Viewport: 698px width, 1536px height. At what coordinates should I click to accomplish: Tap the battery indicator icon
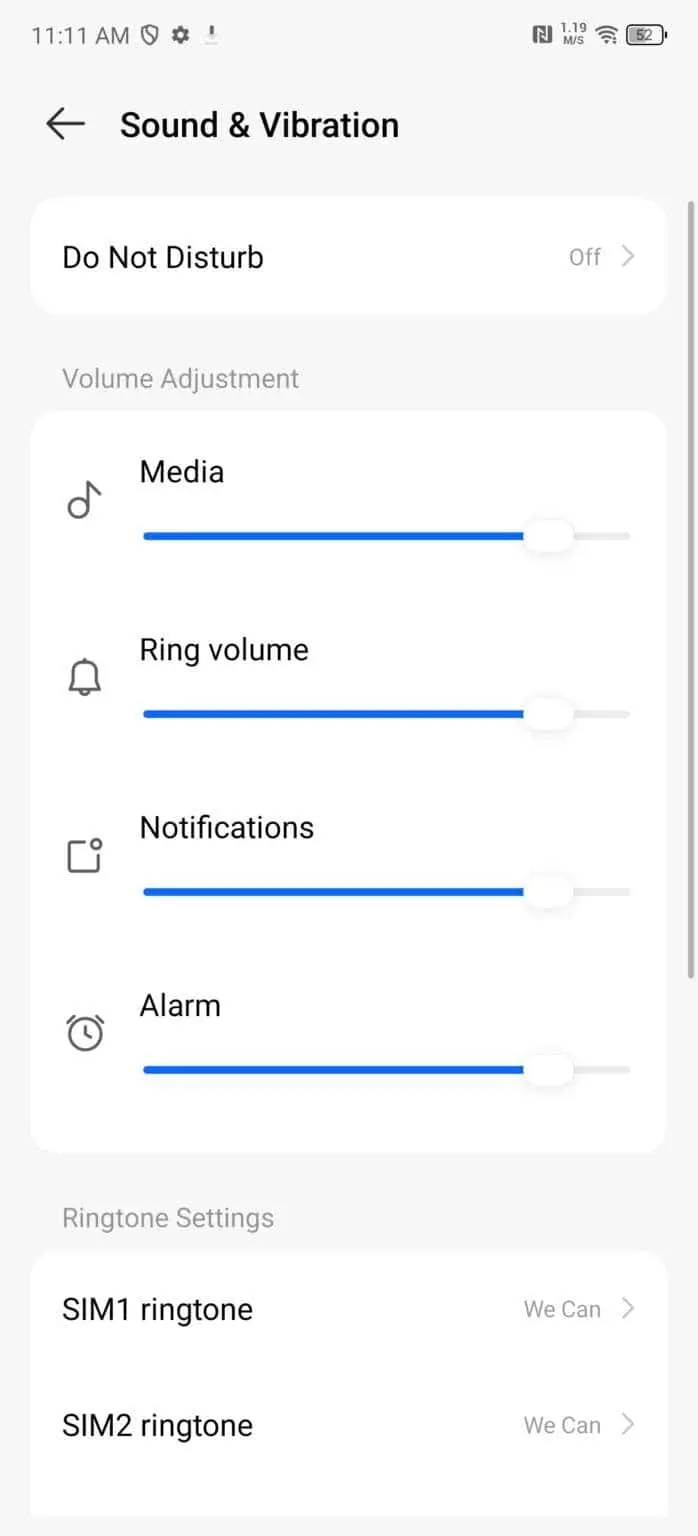pyautogui.click(x=647, y=35)
